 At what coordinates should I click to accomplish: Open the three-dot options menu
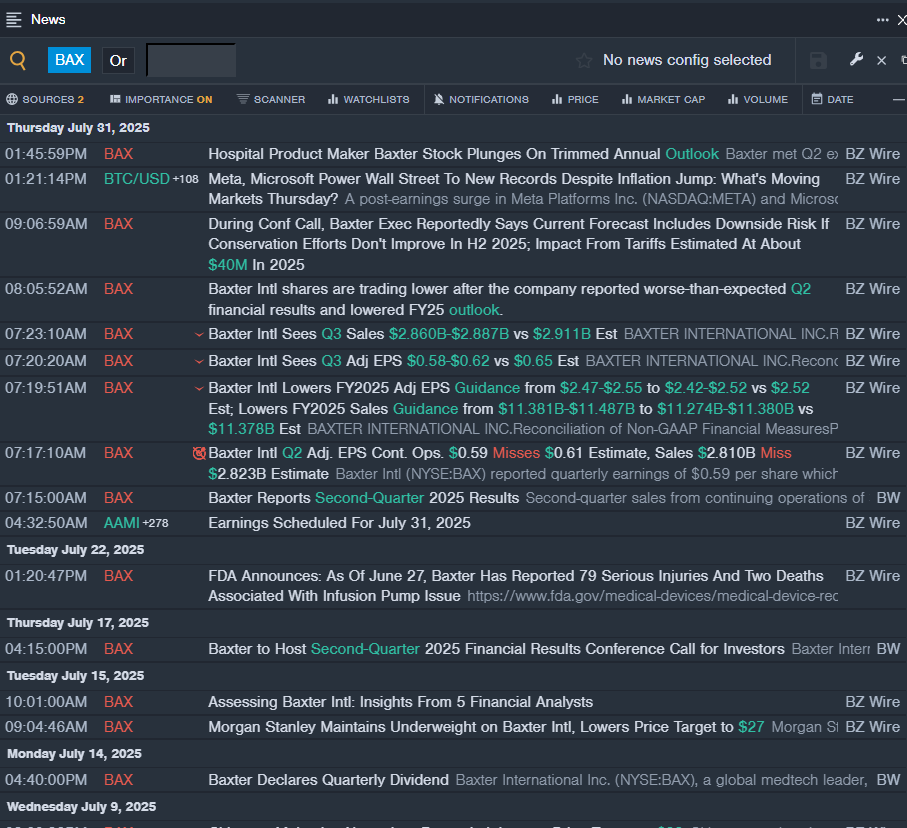click(x=882, y=20)
